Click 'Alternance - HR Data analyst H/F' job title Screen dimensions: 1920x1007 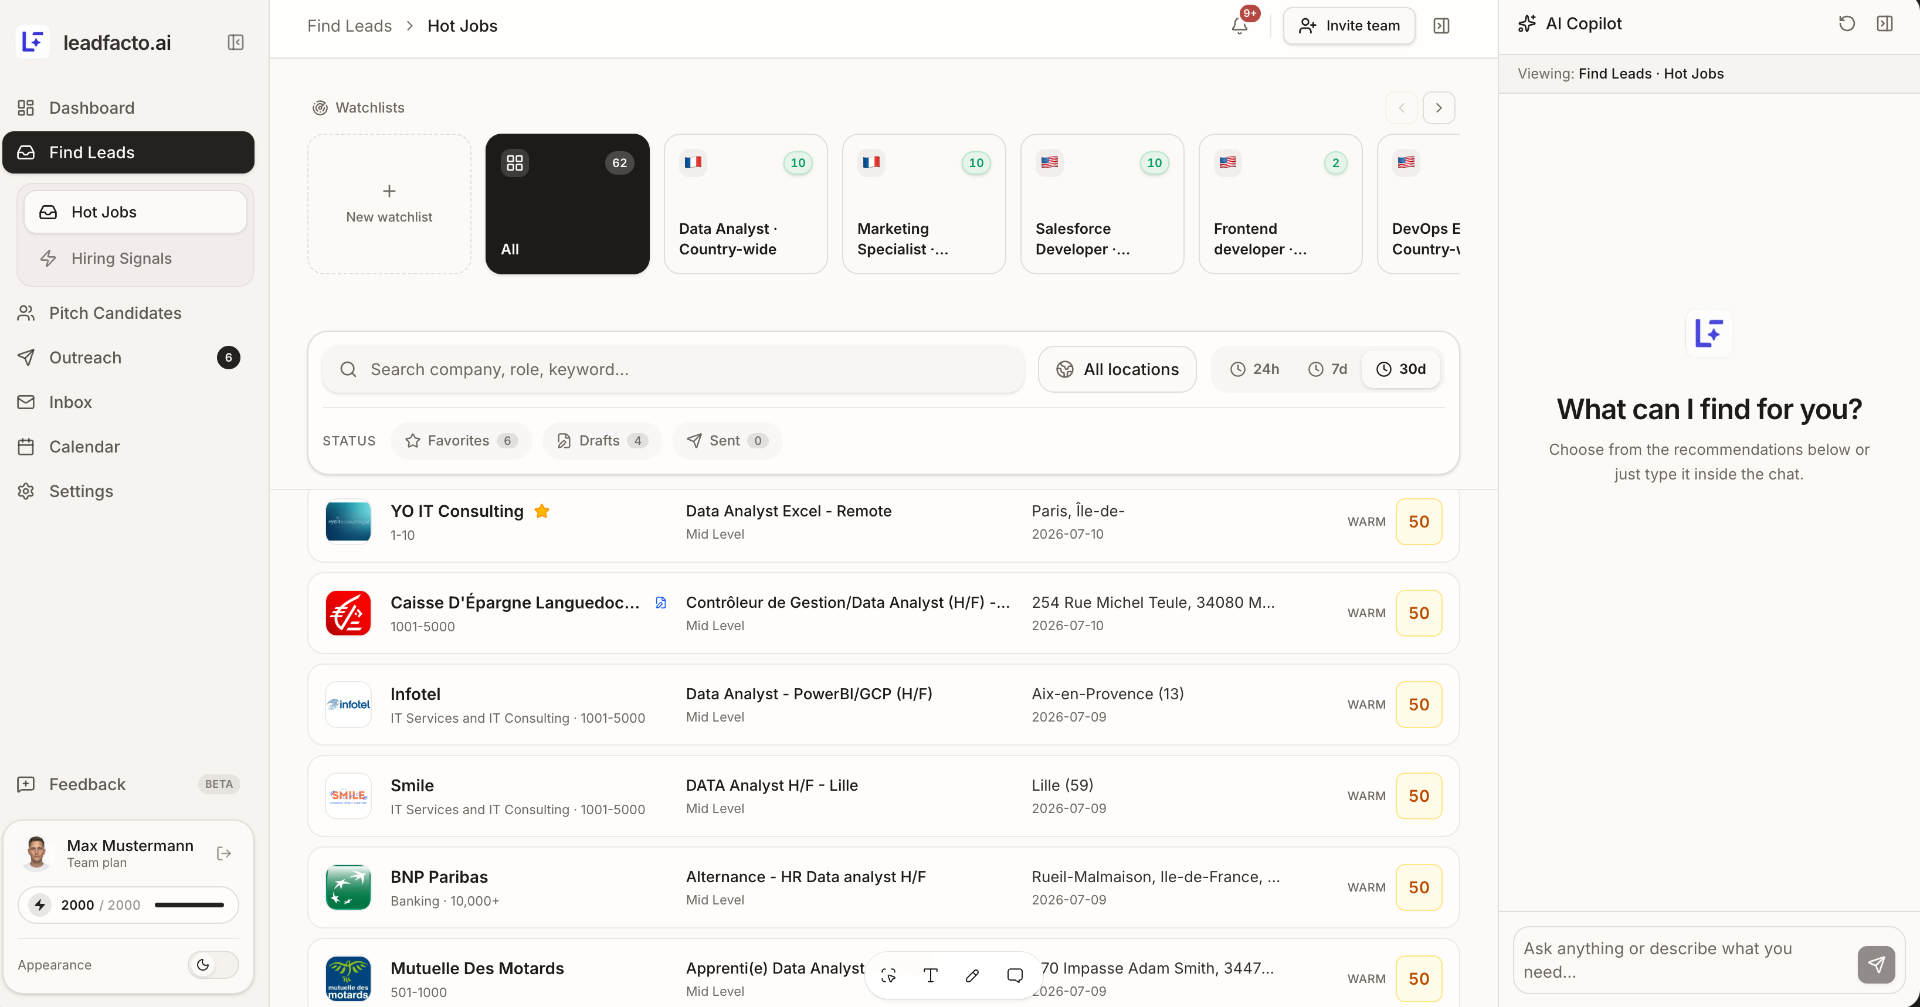[x=806, y=877]
